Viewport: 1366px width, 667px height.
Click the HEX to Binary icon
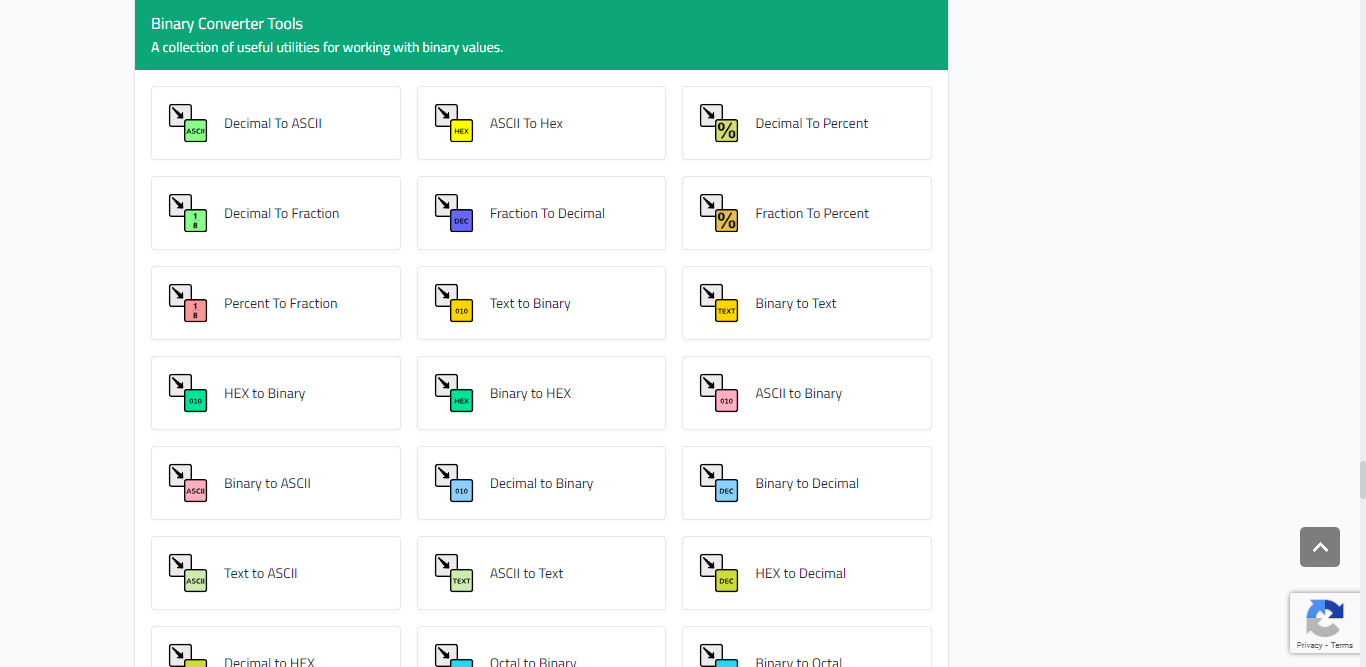(188, 393)
